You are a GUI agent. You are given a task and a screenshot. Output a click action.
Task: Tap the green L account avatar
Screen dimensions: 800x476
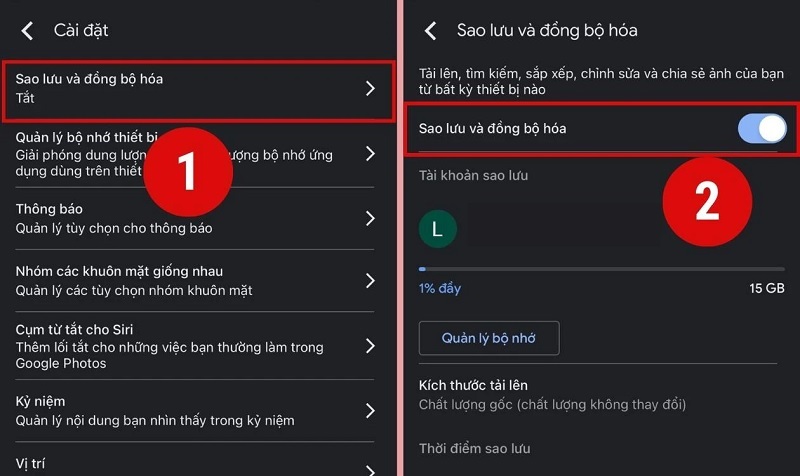tap(437, 229)
